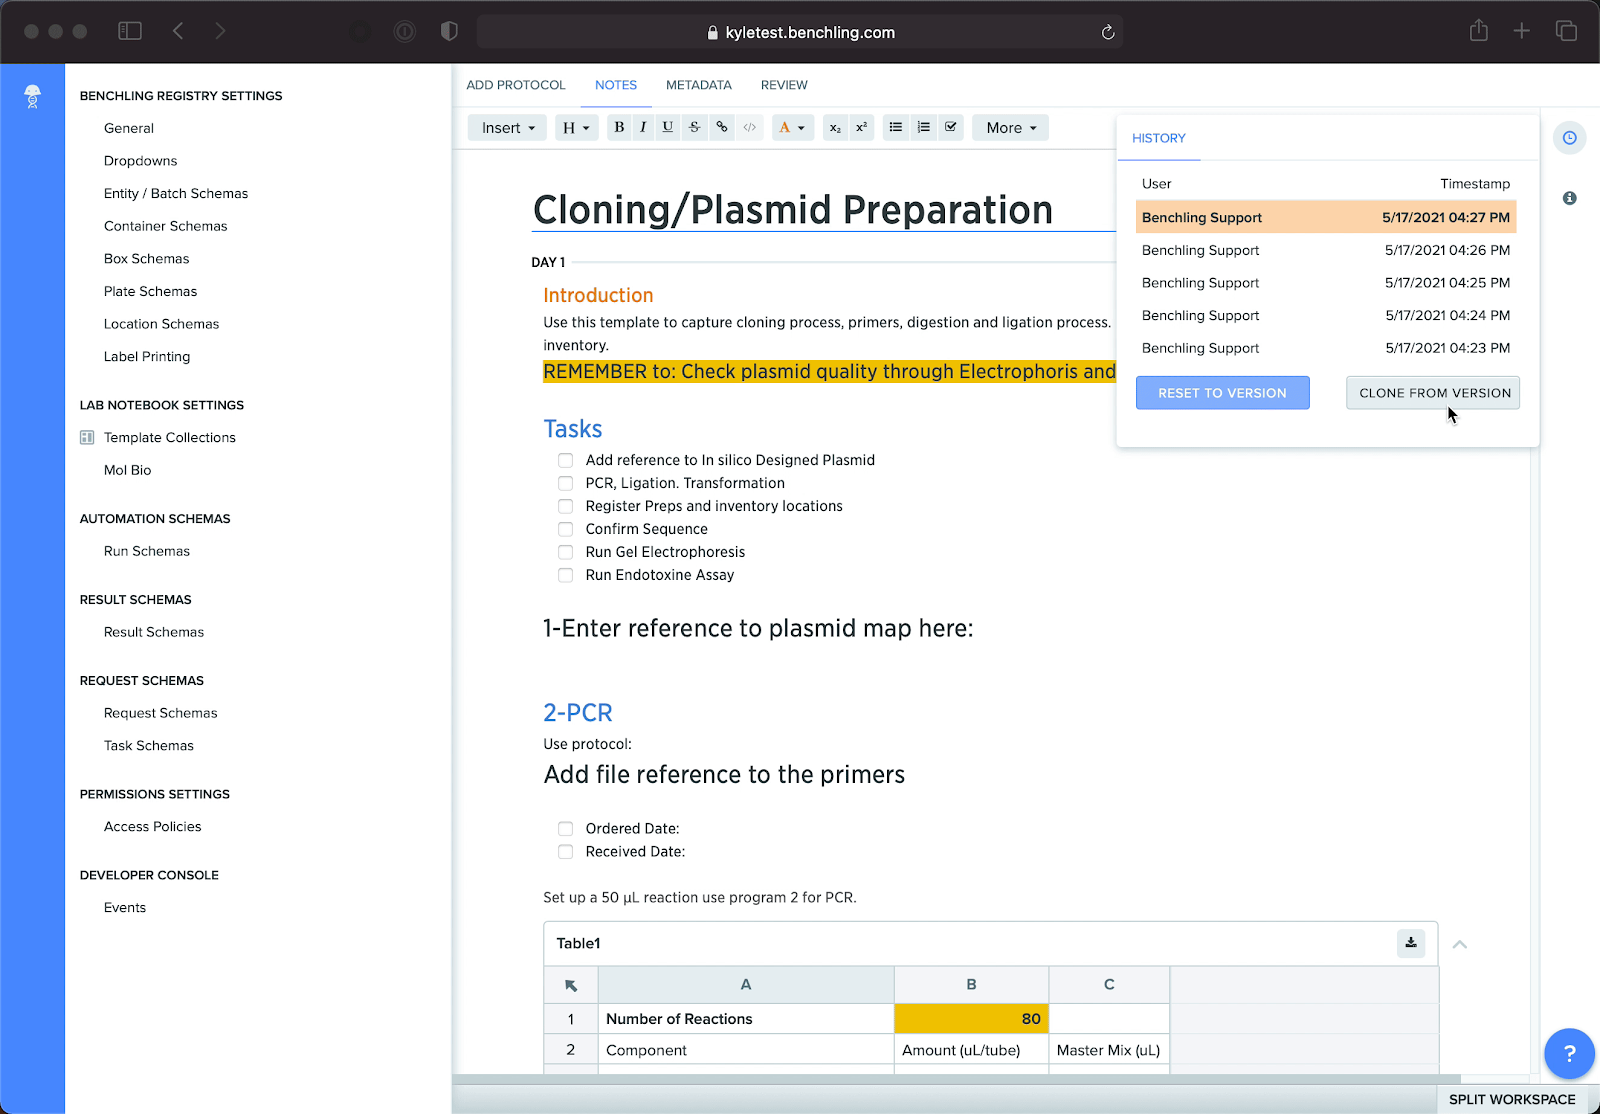1600x1114 pixels.
Task: Select yellow cell B1 containing 80
Action: point(971,1019)
